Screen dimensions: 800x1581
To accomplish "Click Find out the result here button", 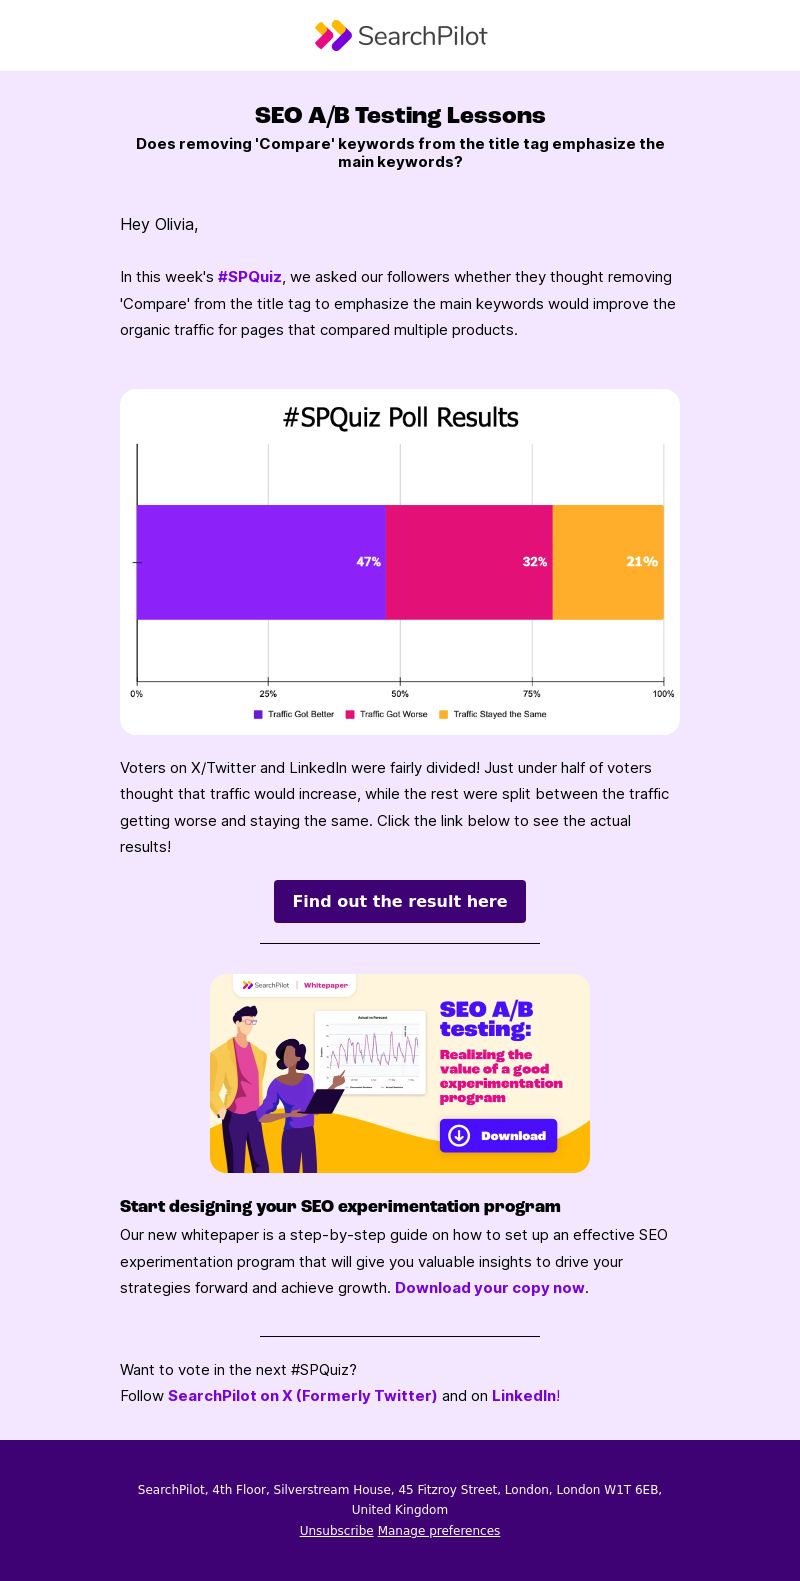I will [x=400, y=901].
